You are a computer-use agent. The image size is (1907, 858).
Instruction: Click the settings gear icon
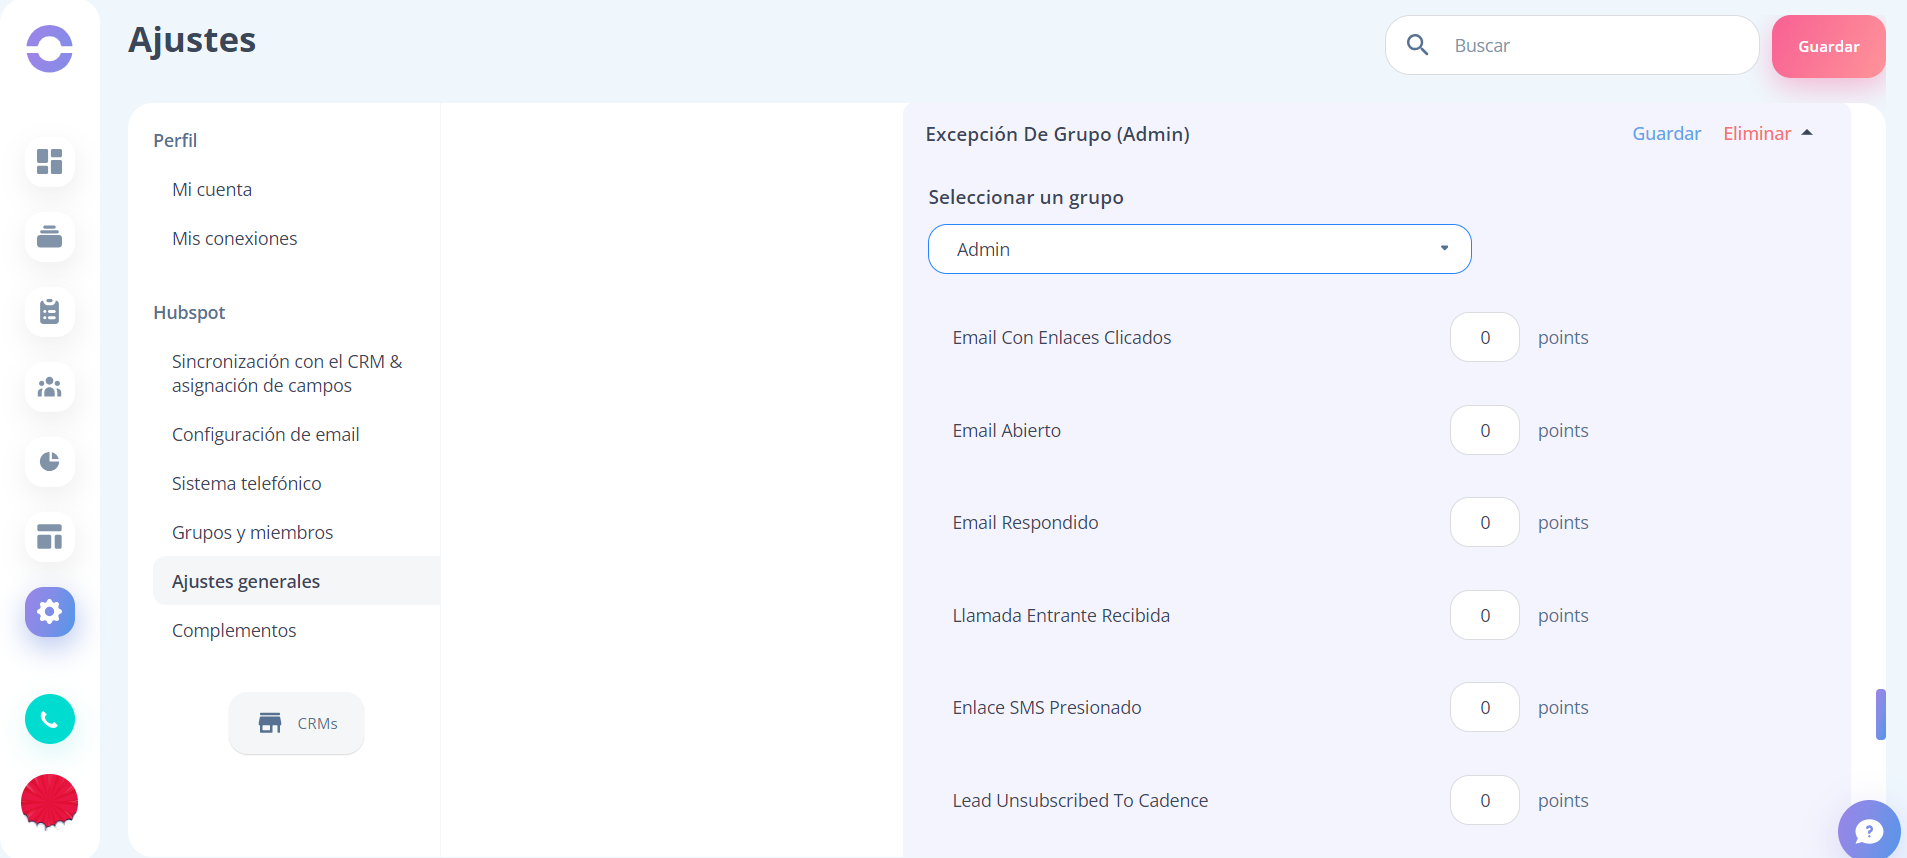click(49, 612)
